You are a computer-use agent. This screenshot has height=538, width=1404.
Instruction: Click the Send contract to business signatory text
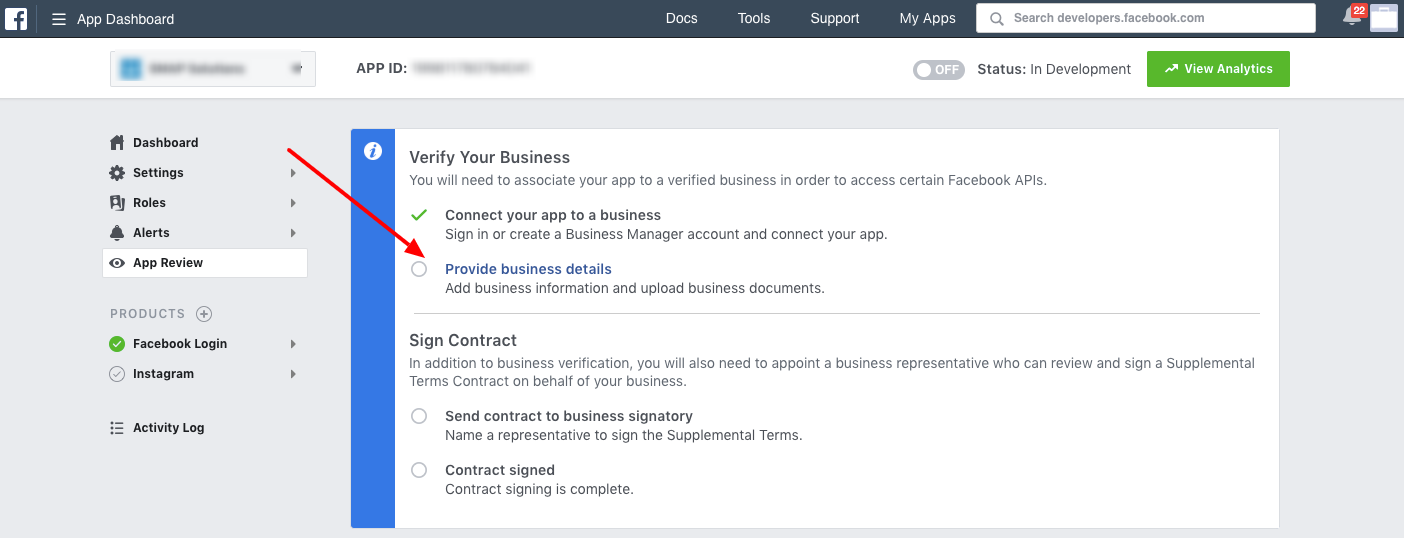point(569,416)
